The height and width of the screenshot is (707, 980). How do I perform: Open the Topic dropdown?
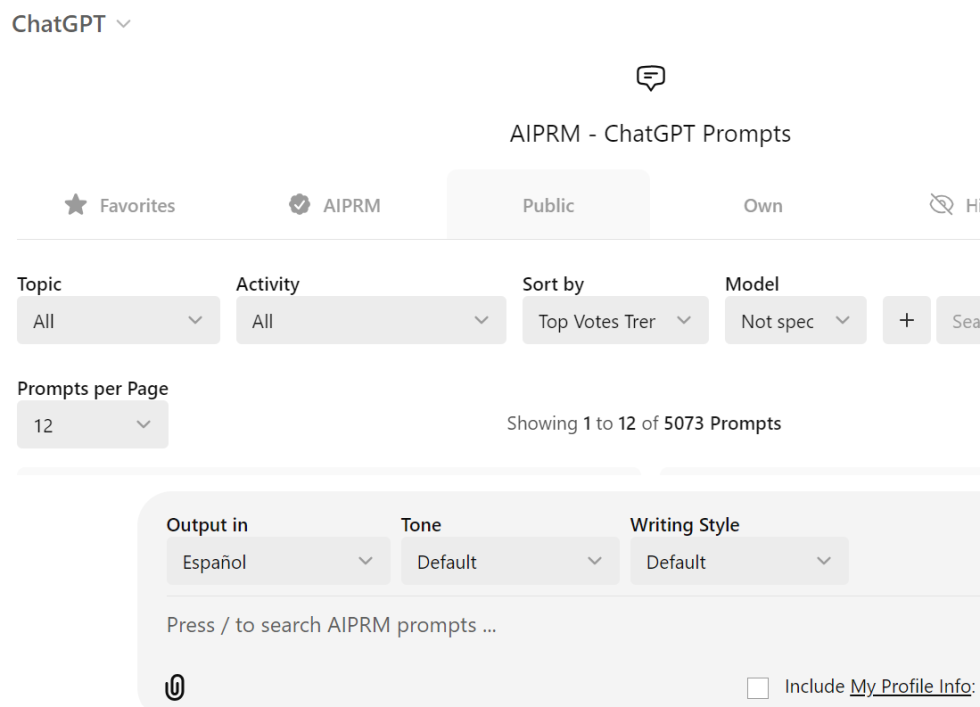[118, 320]
